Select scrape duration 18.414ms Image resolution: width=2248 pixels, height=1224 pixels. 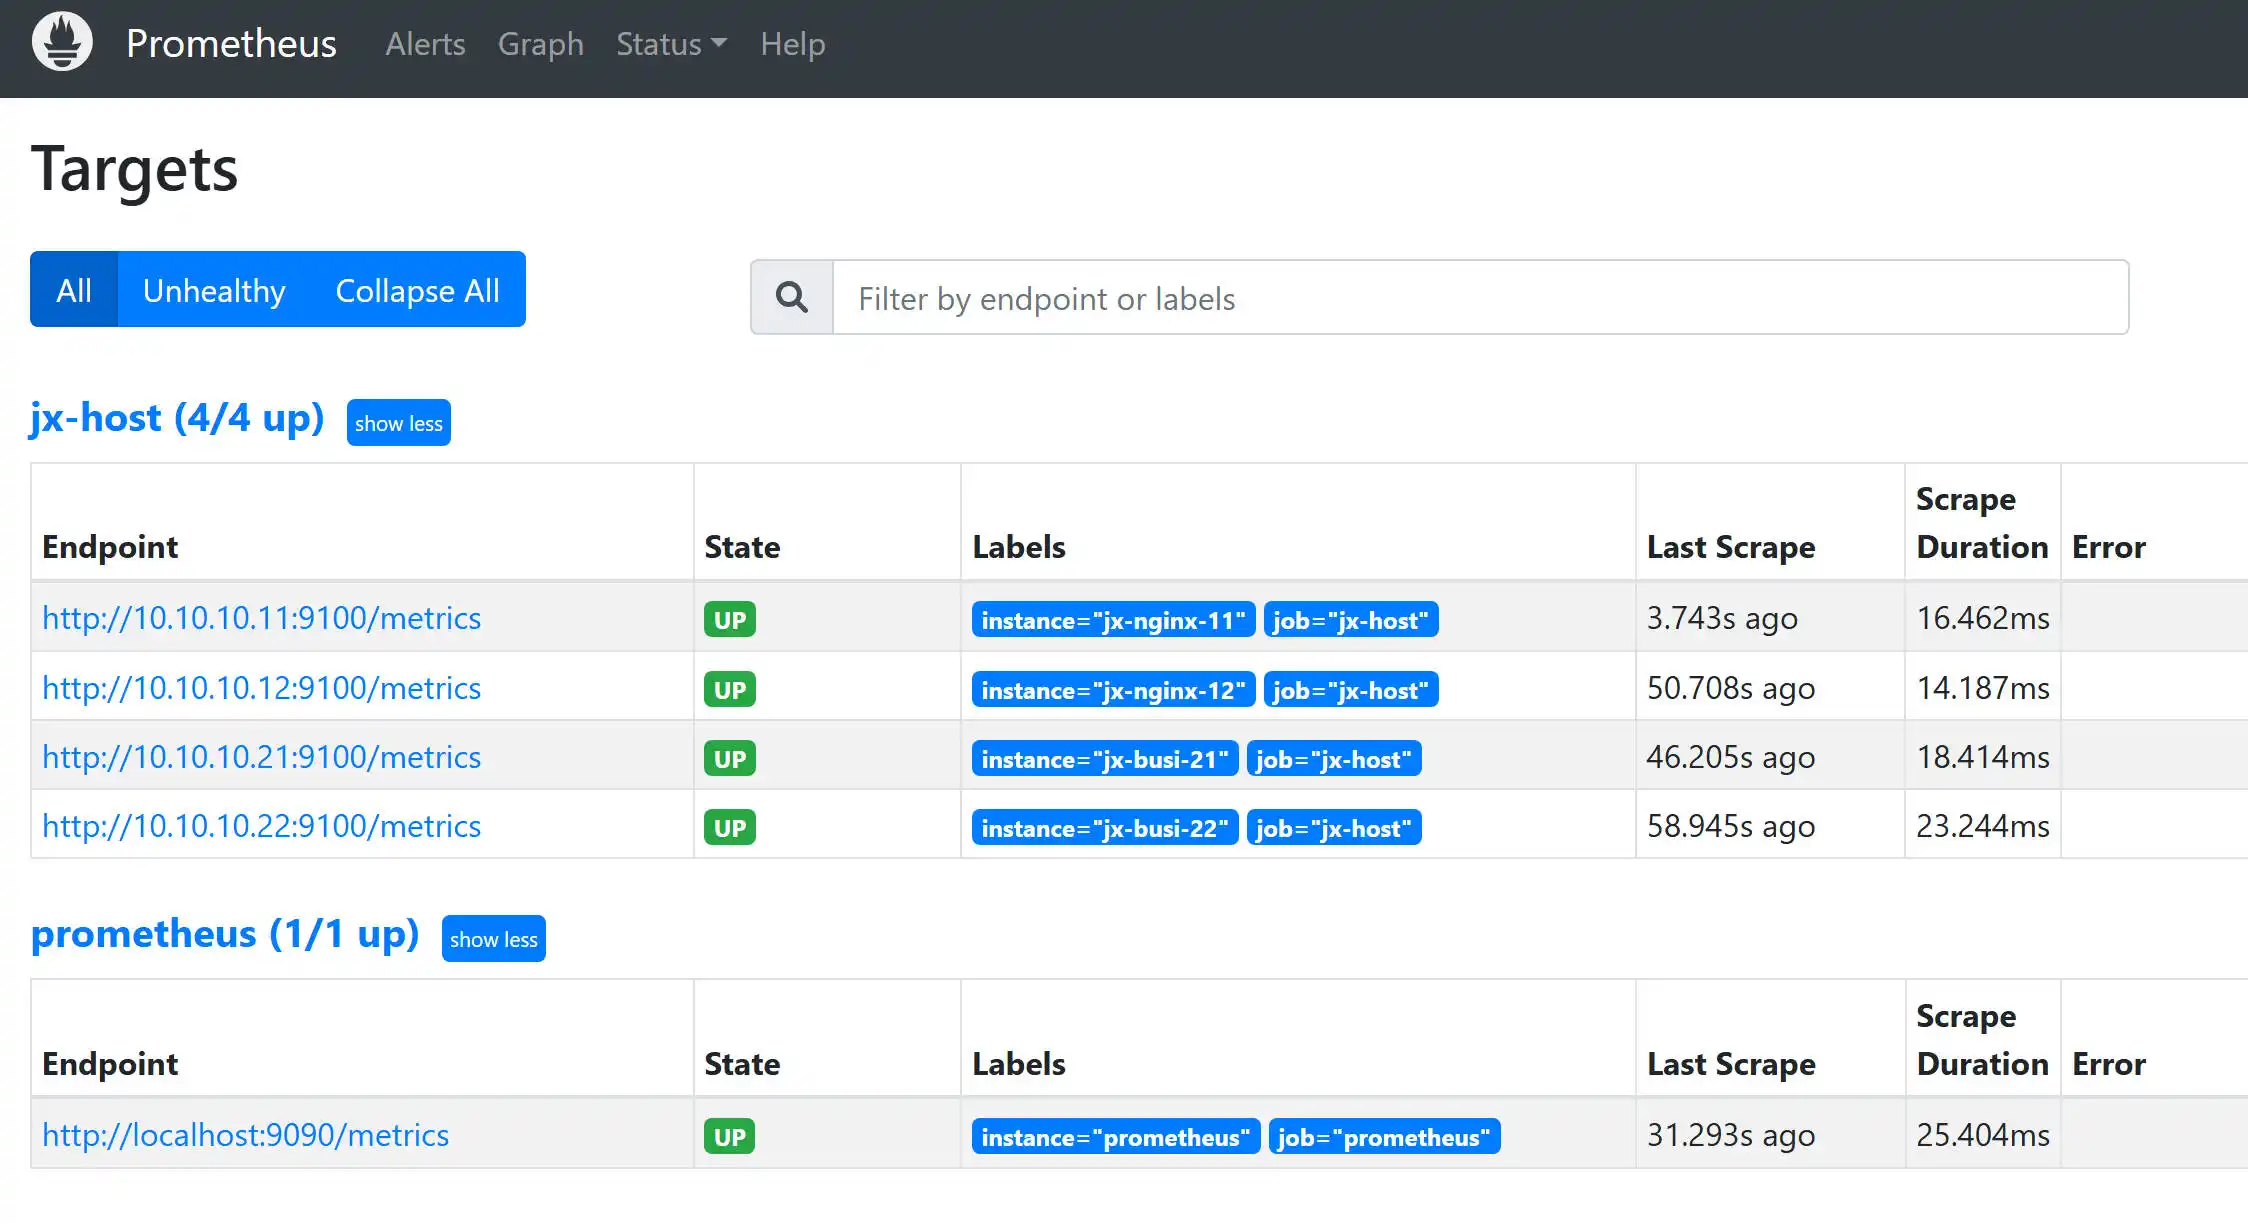1983,757
